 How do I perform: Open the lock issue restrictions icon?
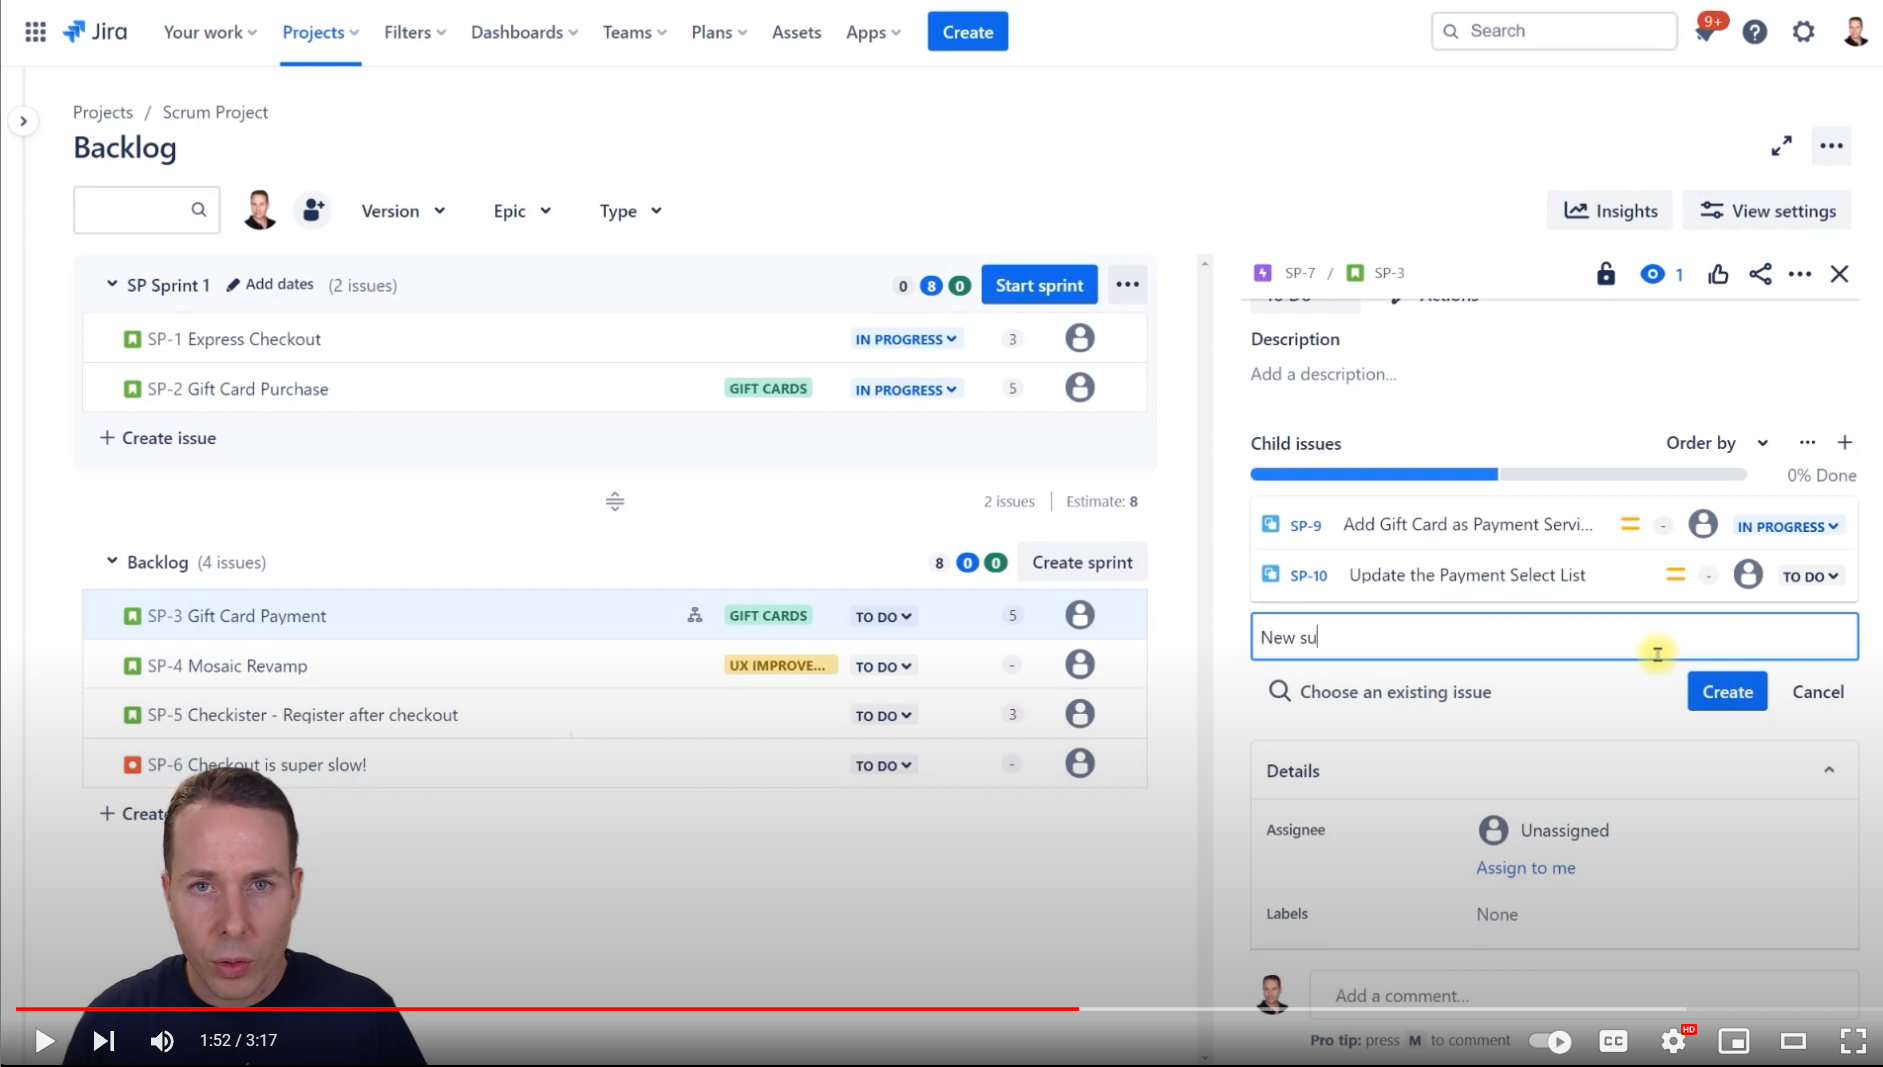1605,274
